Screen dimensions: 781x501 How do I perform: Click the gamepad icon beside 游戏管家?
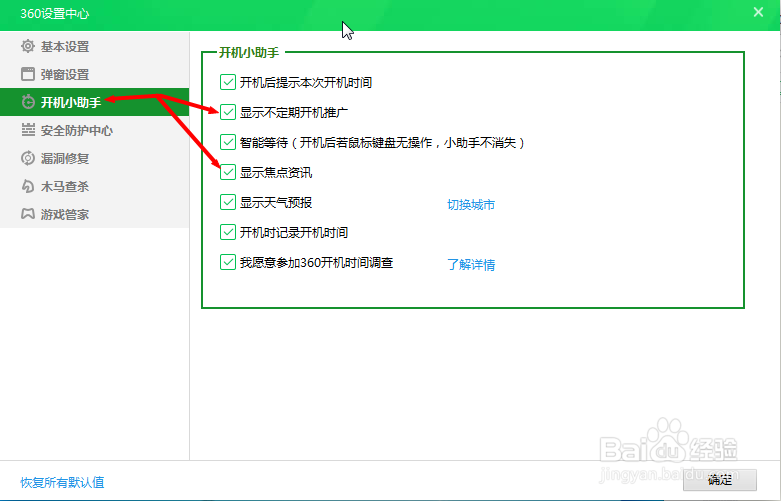point(28,214)
